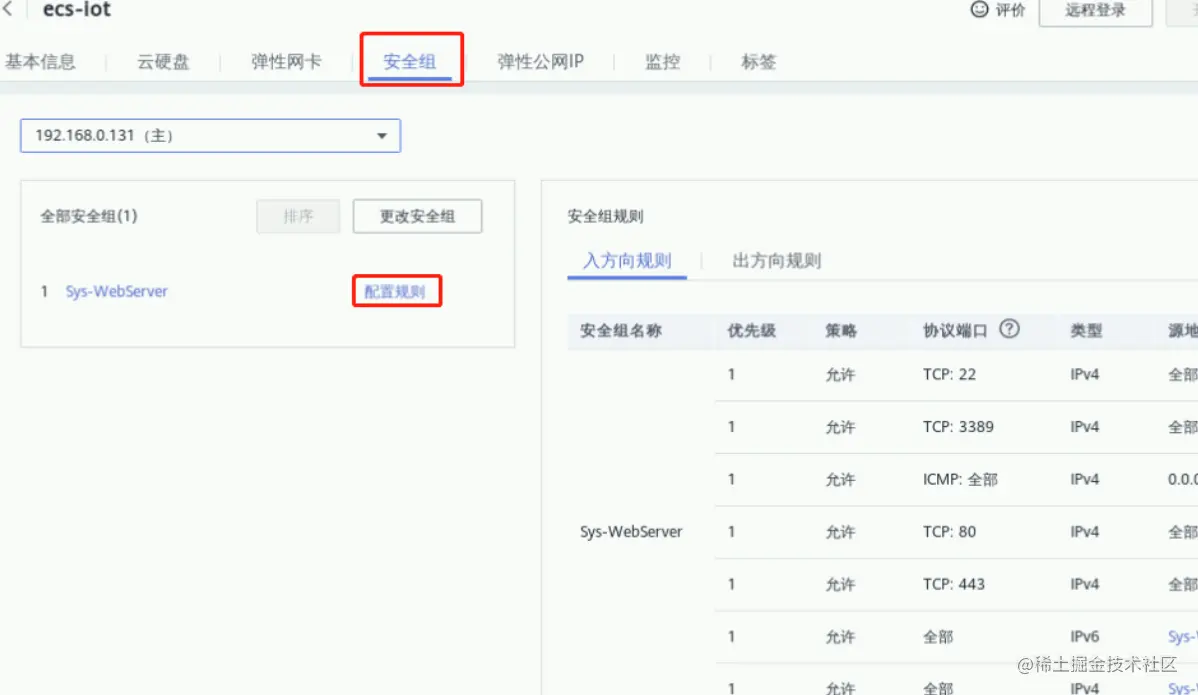Click the 更改安全组 button
The width and height of the screenshot is (1198, 695).
click(x=417, y=216)
